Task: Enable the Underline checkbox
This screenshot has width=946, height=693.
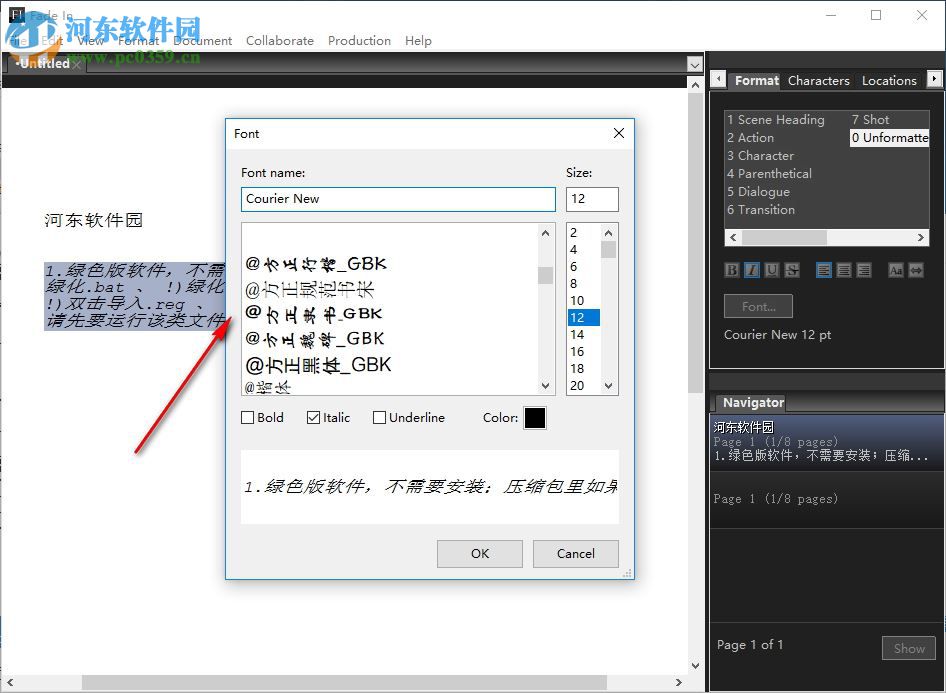Action: pos(379,417)
